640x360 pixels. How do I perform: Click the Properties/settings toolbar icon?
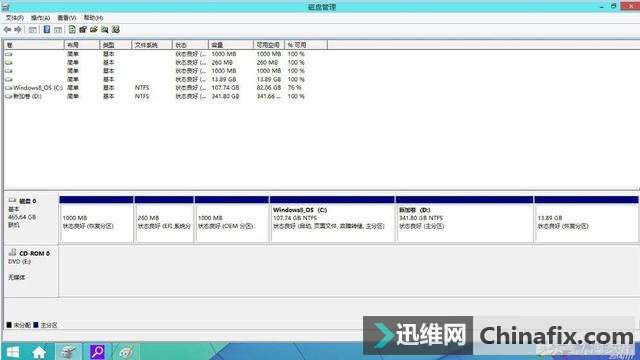83,29
